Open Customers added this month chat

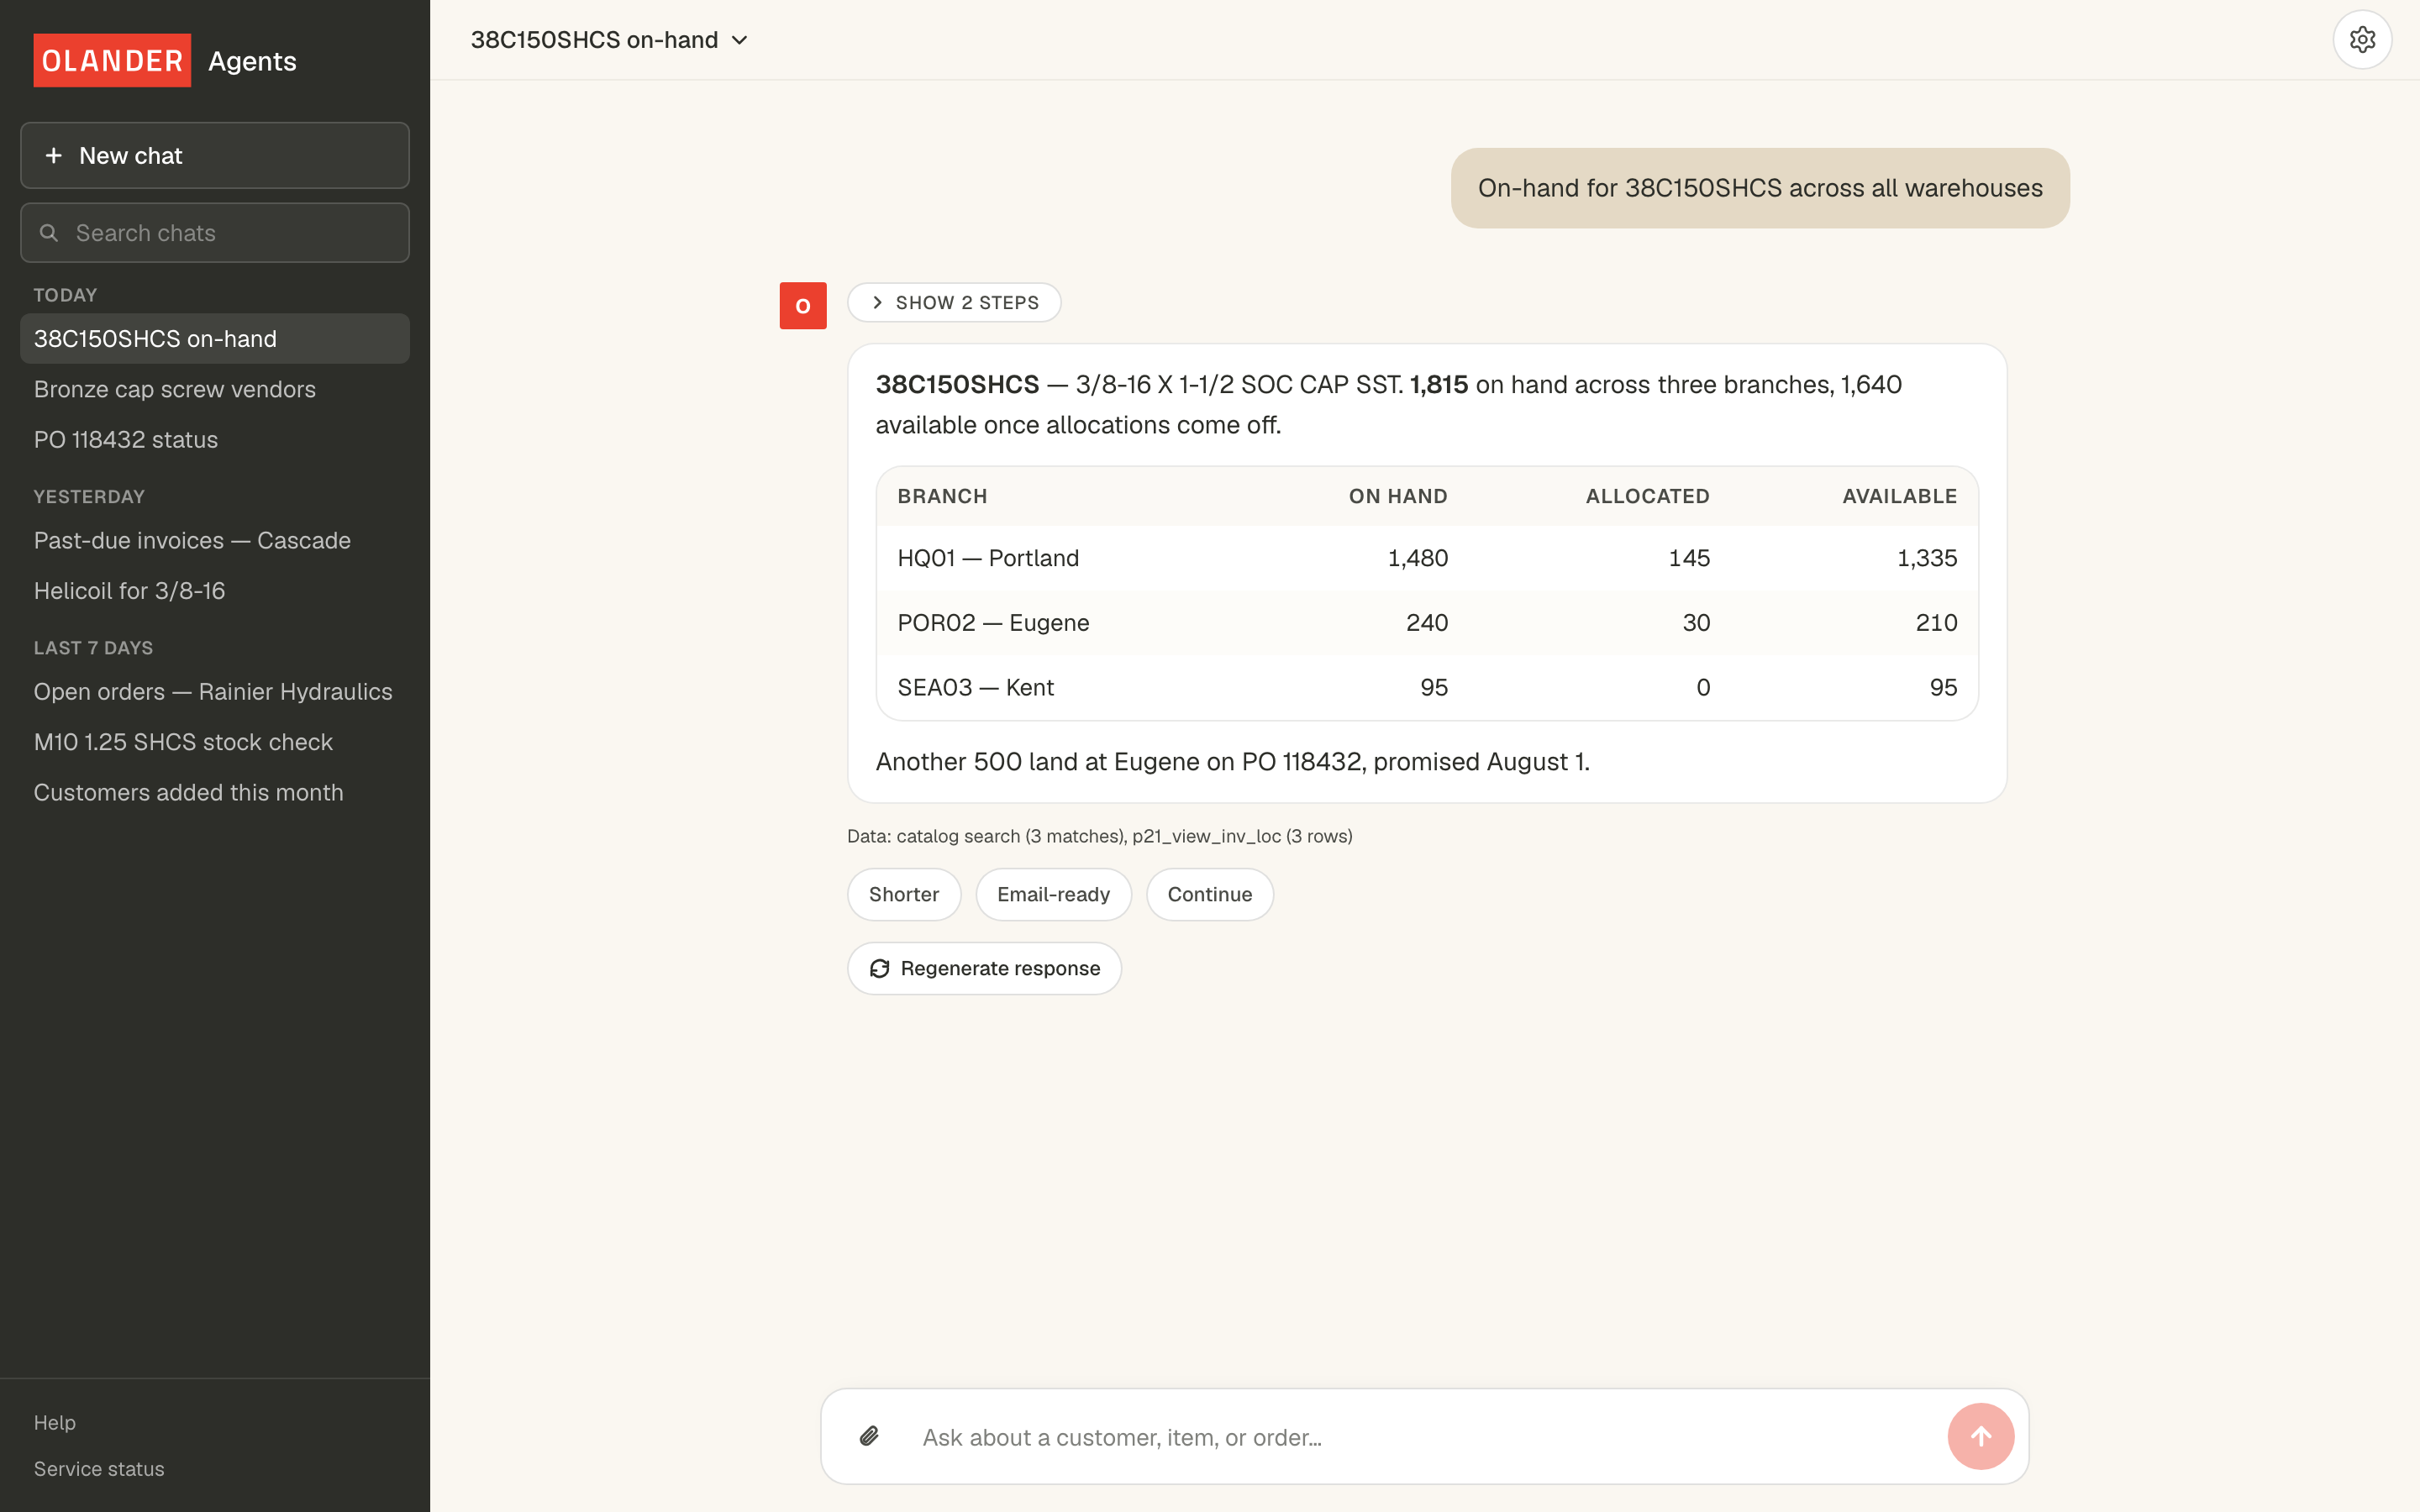pyautogui.click(x=215, y=792)
